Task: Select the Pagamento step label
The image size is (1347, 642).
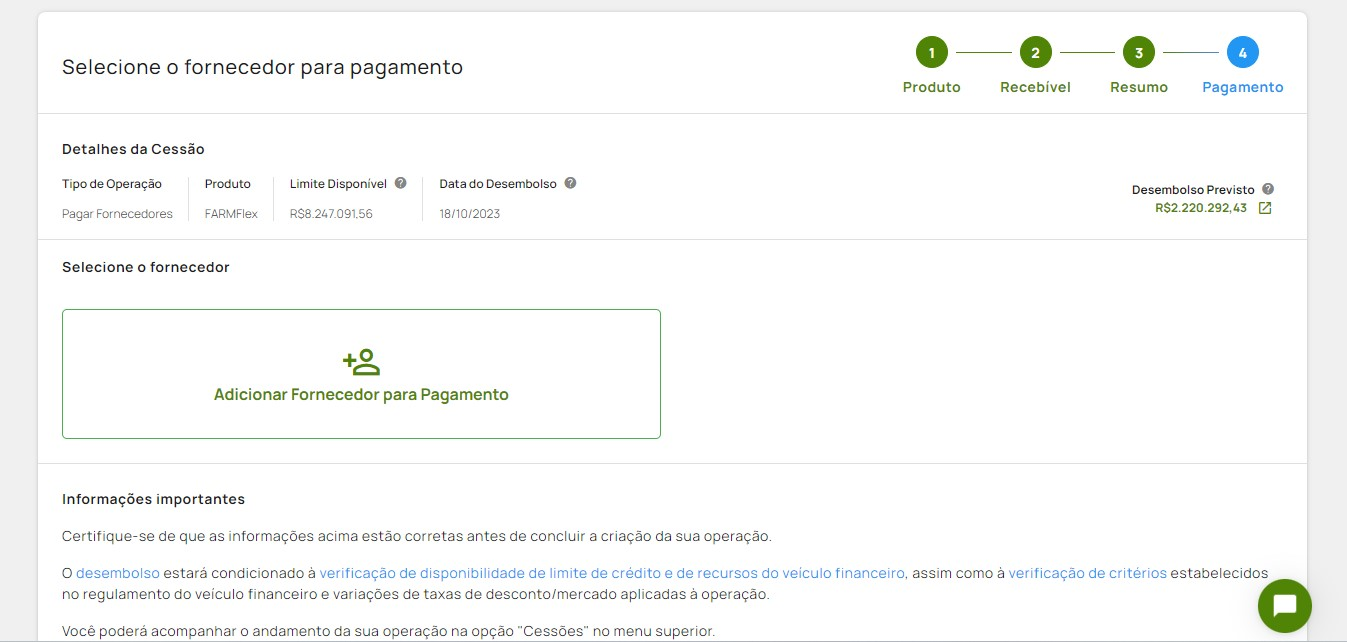Action: point(1242,87)
